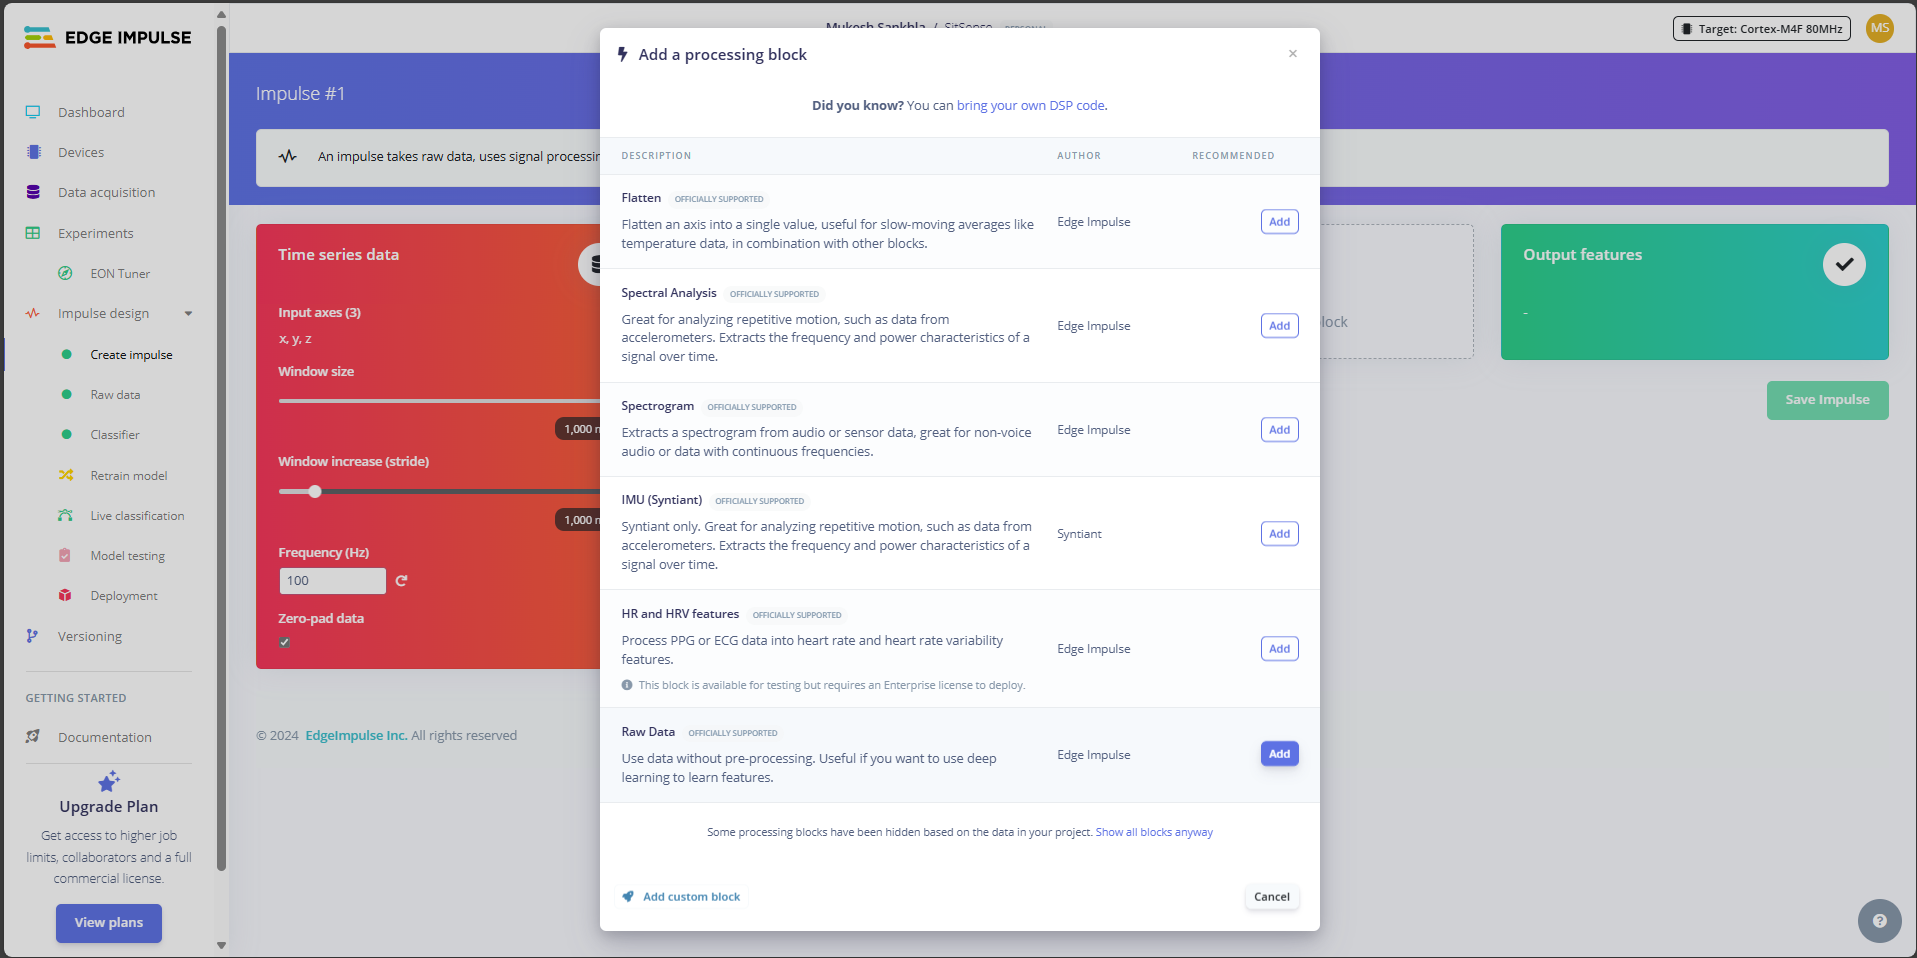Click the frequency reset refresh icon
Viewport: 1917px width, 958px height.
pos(401,580)
